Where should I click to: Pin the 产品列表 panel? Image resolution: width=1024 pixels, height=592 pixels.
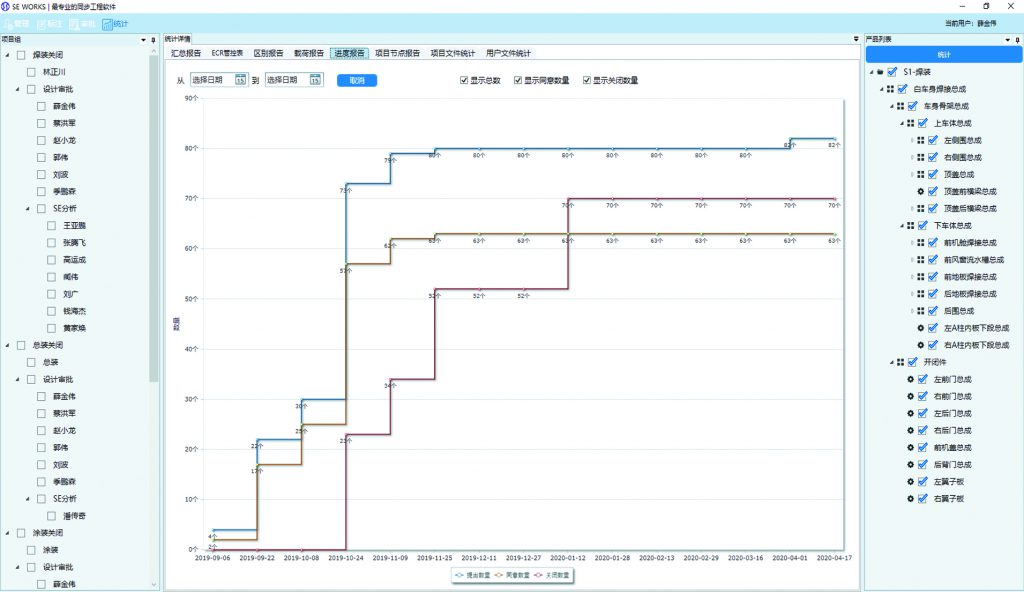pyautogui.click(x=1017, y=39)
